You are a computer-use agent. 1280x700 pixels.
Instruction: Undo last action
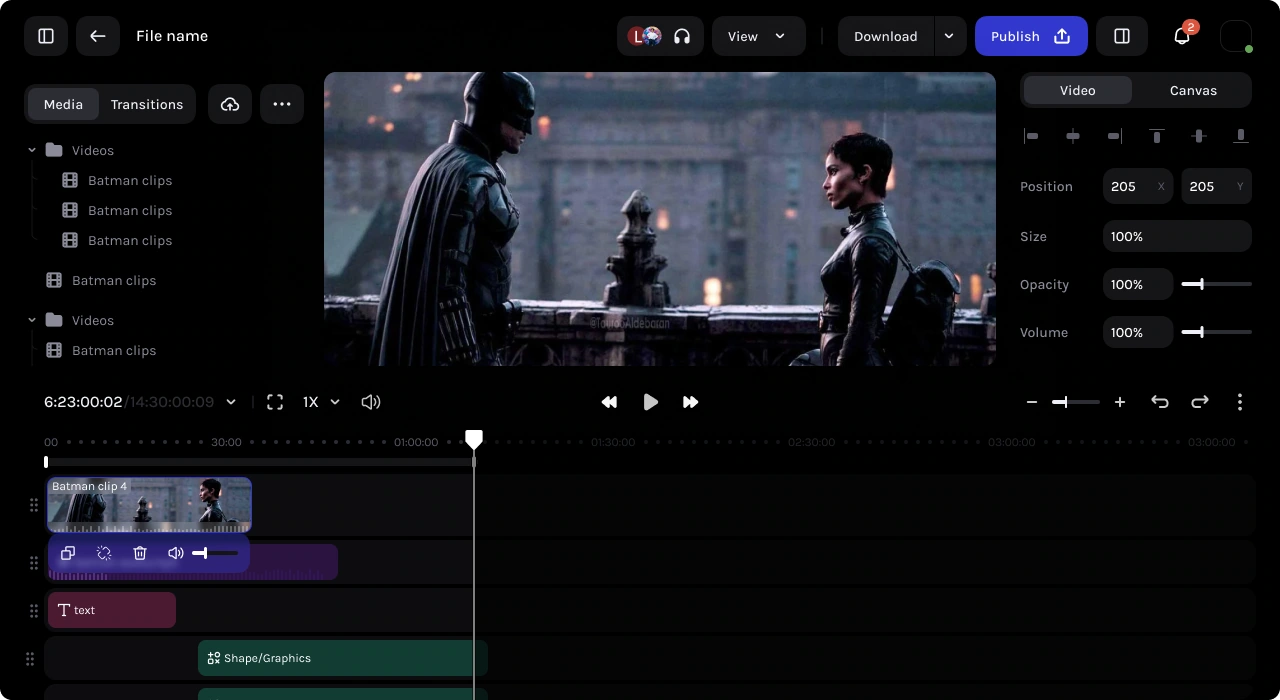click(1160, 402)
